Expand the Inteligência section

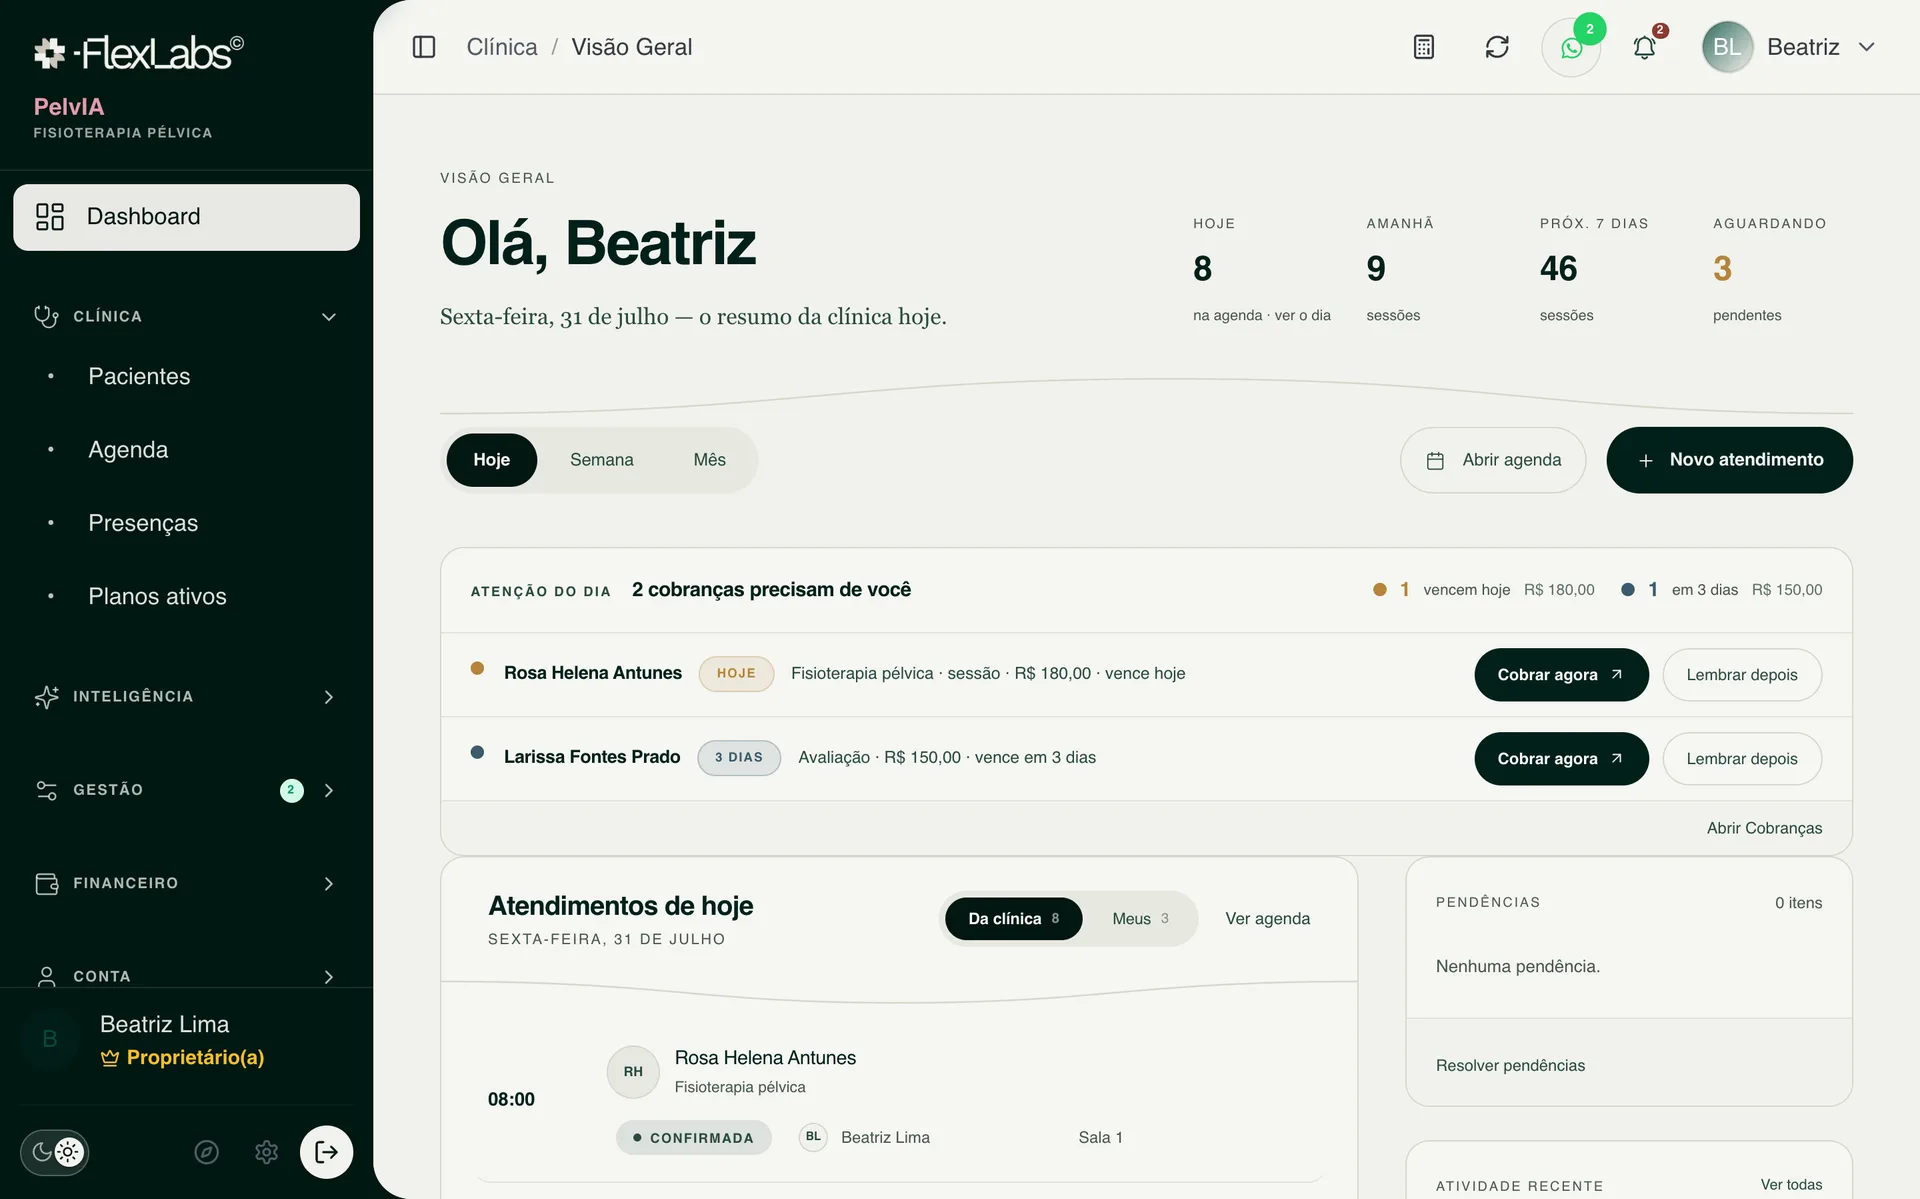[x=329, y=697]
